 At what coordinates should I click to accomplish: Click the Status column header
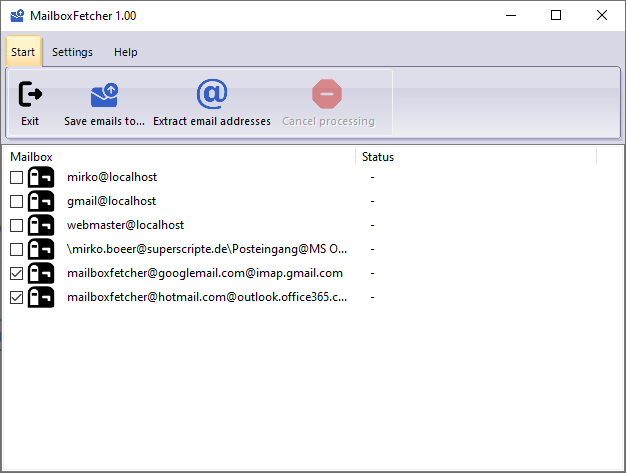475,157
